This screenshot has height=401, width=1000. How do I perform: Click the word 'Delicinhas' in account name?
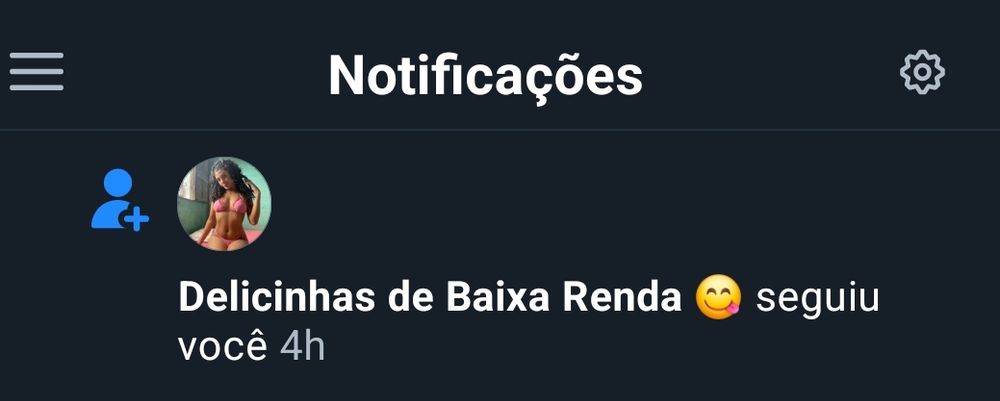click(x=276, y=298)
